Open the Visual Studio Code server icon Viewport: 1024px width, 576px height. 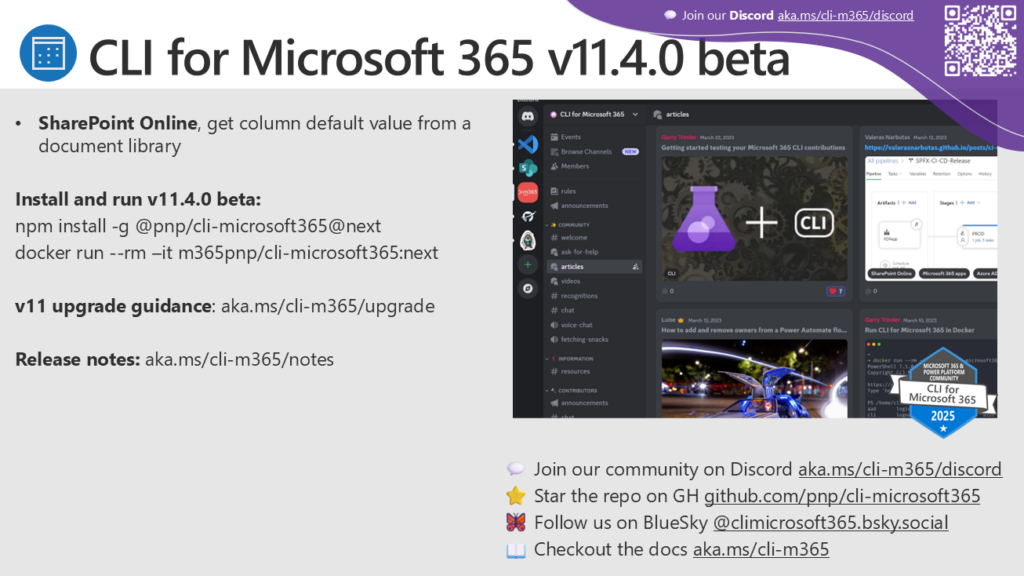(x=528, y=144)
